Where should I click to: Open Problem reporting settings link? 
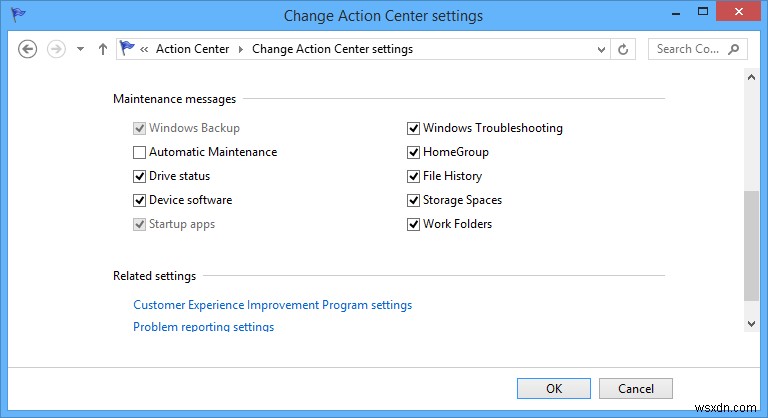[203, 326]
